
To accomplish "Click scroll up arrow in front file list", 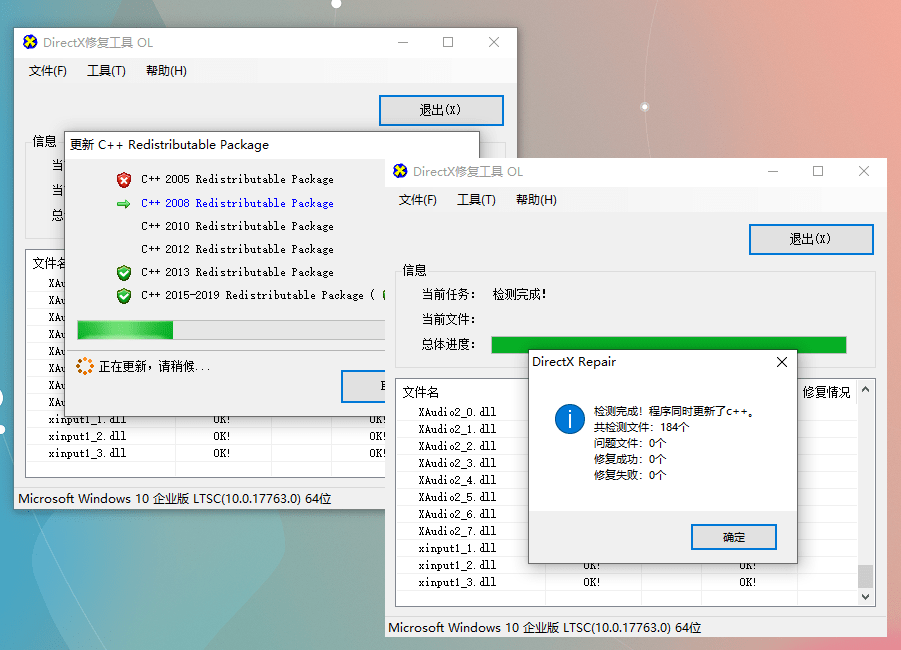I will [x=865, y=390].
